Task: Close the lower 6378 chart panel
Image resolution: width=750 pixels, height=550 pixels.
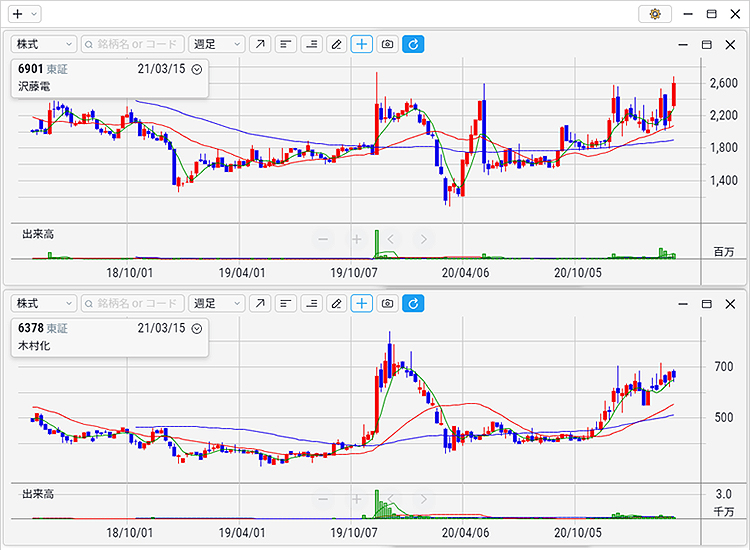Action: [x=730, y=304]
